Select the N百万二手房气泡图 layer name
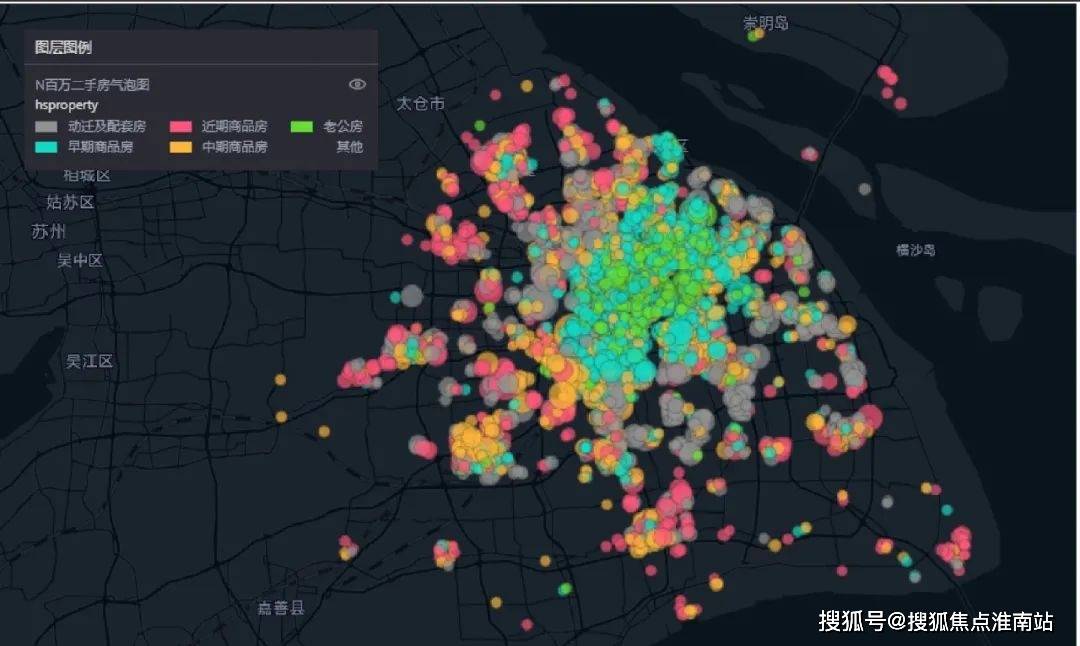 [92, 85]
